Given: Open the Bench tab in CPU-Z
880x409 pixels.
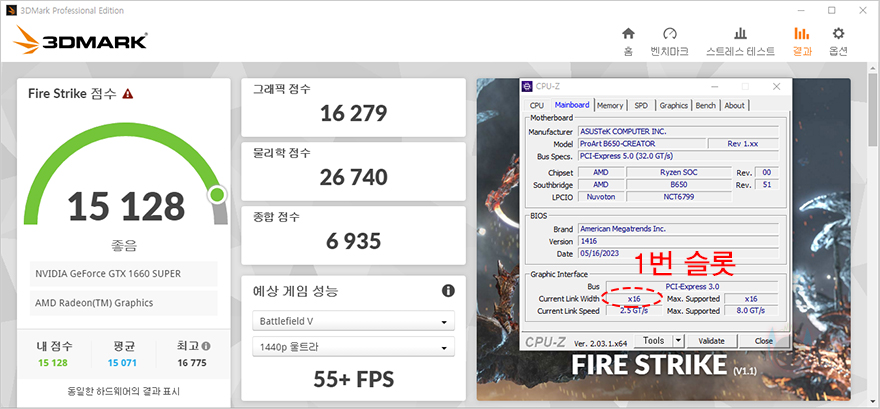Looking at the screenshot, I should (705, 105).
